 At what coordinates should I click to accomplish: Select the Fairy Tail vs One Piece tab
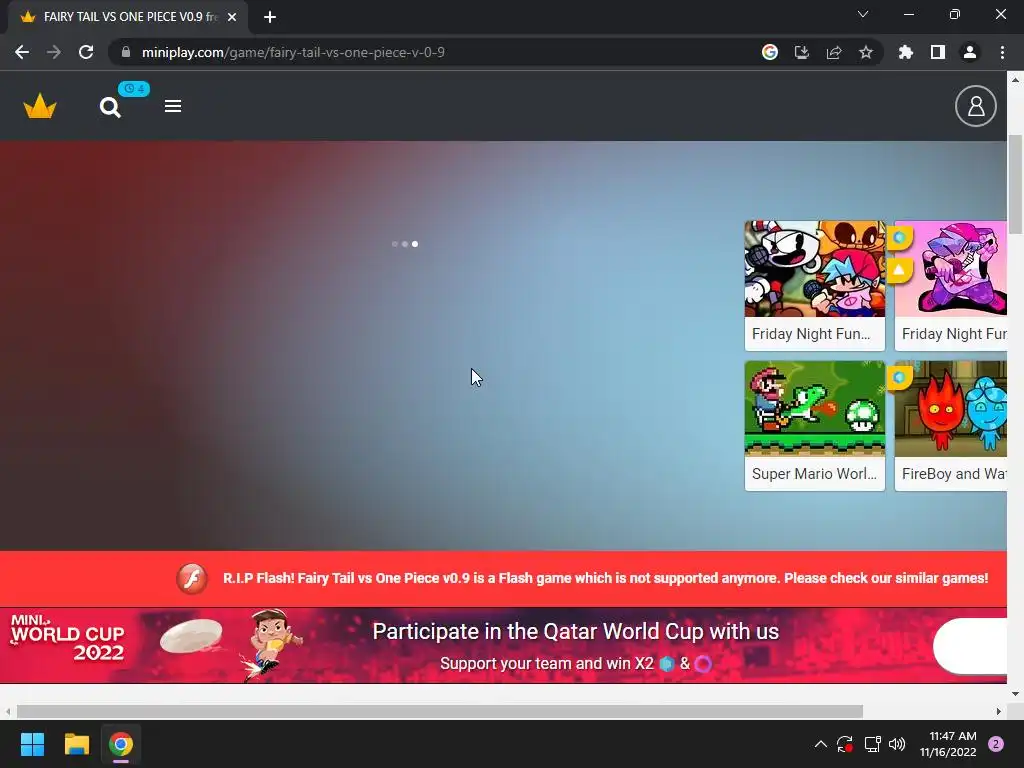(128, 17)
